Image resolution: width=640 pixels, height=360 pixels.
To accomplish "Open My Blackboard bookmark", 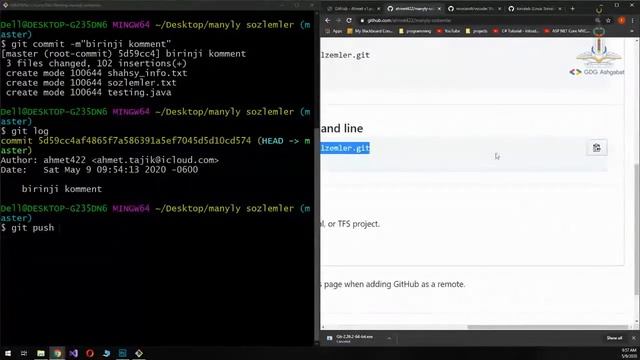I will pos(370,31).
